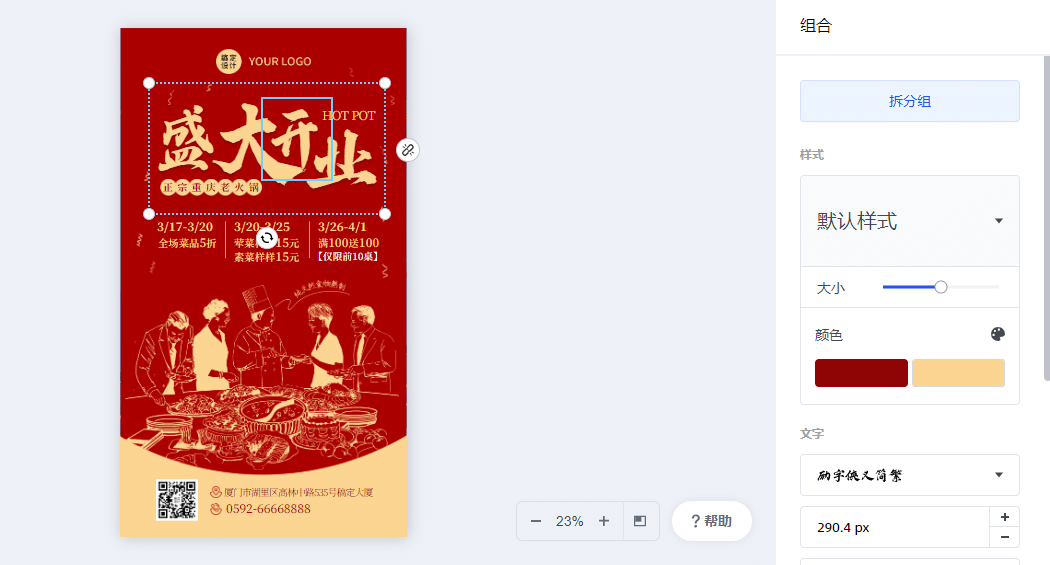Click the 大小 size slider handle

(x=941, y=287)
